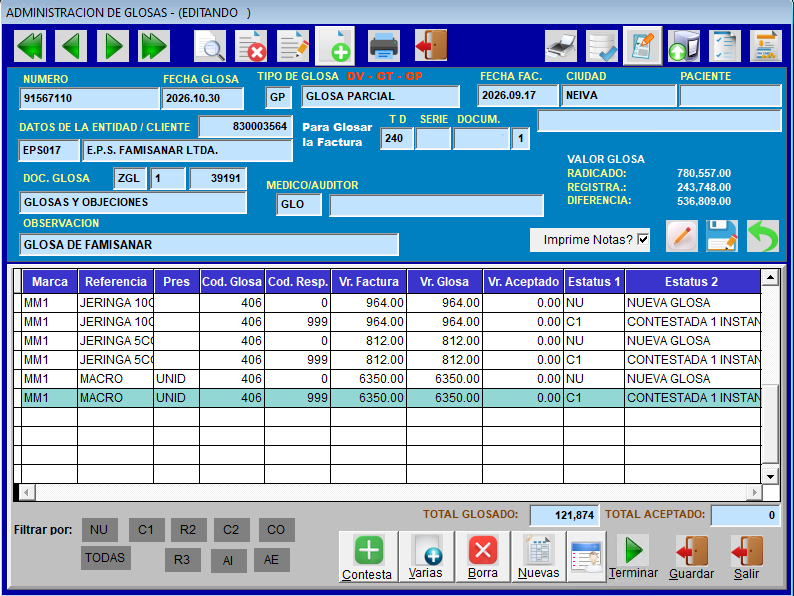Click grid vertical scrollbar up arrow
Screen dimensions: 794x596
[770, 277]
